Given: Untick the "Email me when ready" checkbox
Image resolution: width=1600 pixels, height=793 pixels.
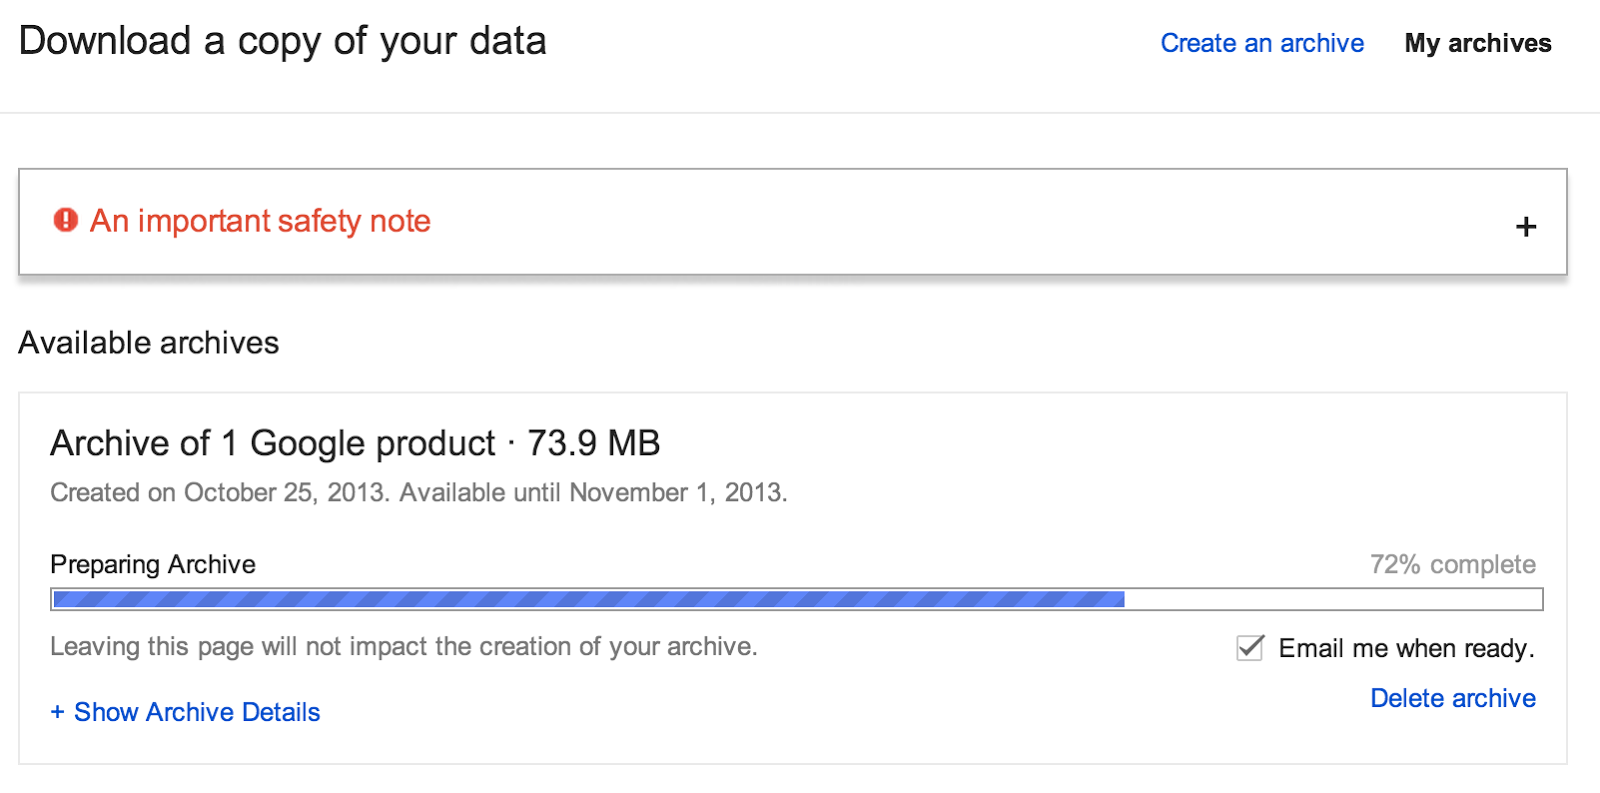Looking at the screenshot, I should (x=1250, y=648).
